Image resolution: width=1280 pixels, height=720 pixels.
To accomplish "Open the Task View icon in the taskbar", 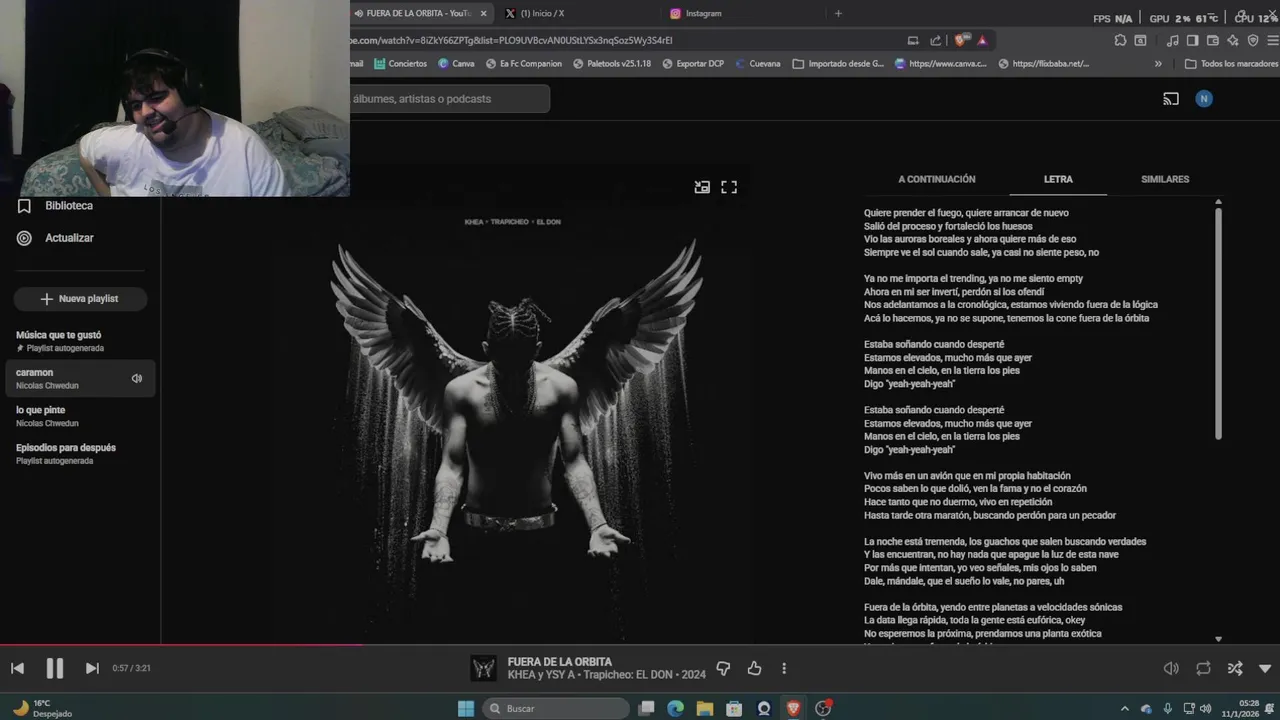I will click(x=647, y=708).
